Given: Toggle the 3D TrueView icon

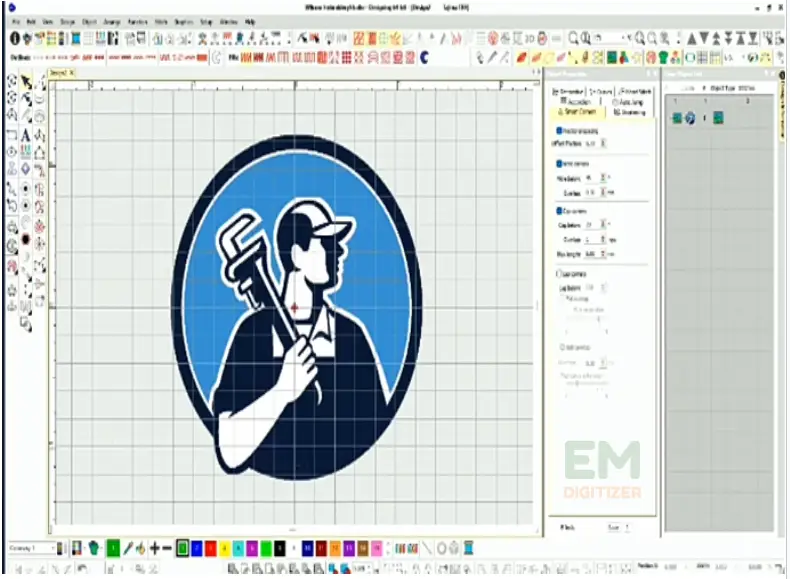Looking at the screenshot, I should coord(530,38).
